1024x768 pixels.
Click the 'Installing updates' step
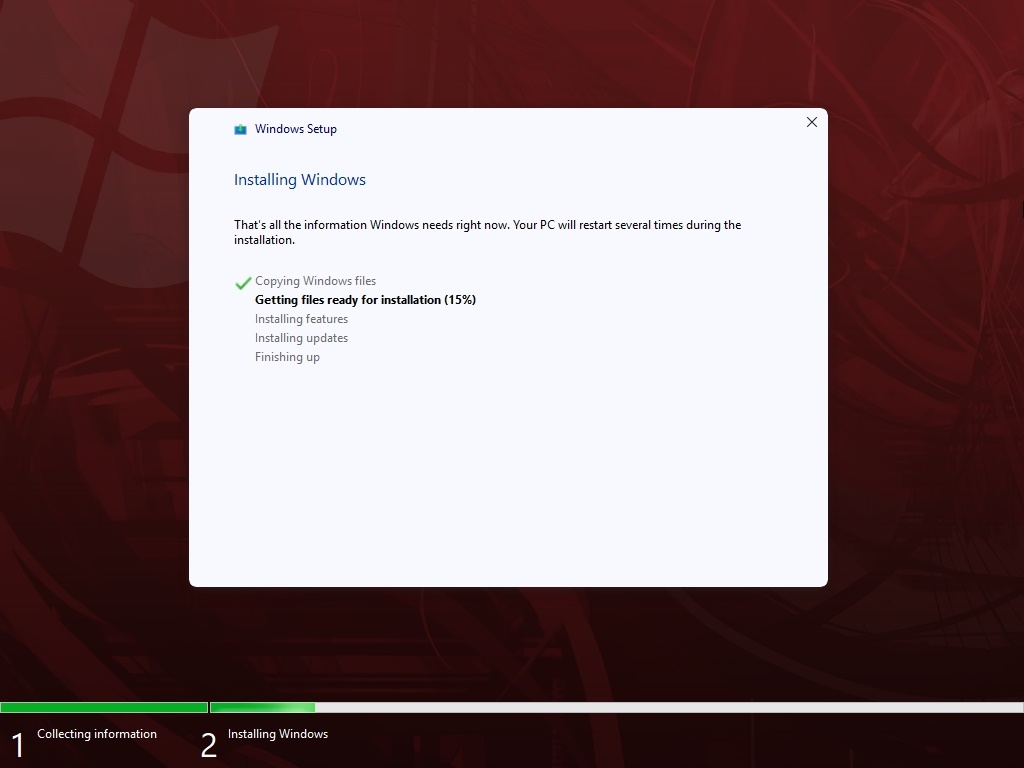[301, 338]
